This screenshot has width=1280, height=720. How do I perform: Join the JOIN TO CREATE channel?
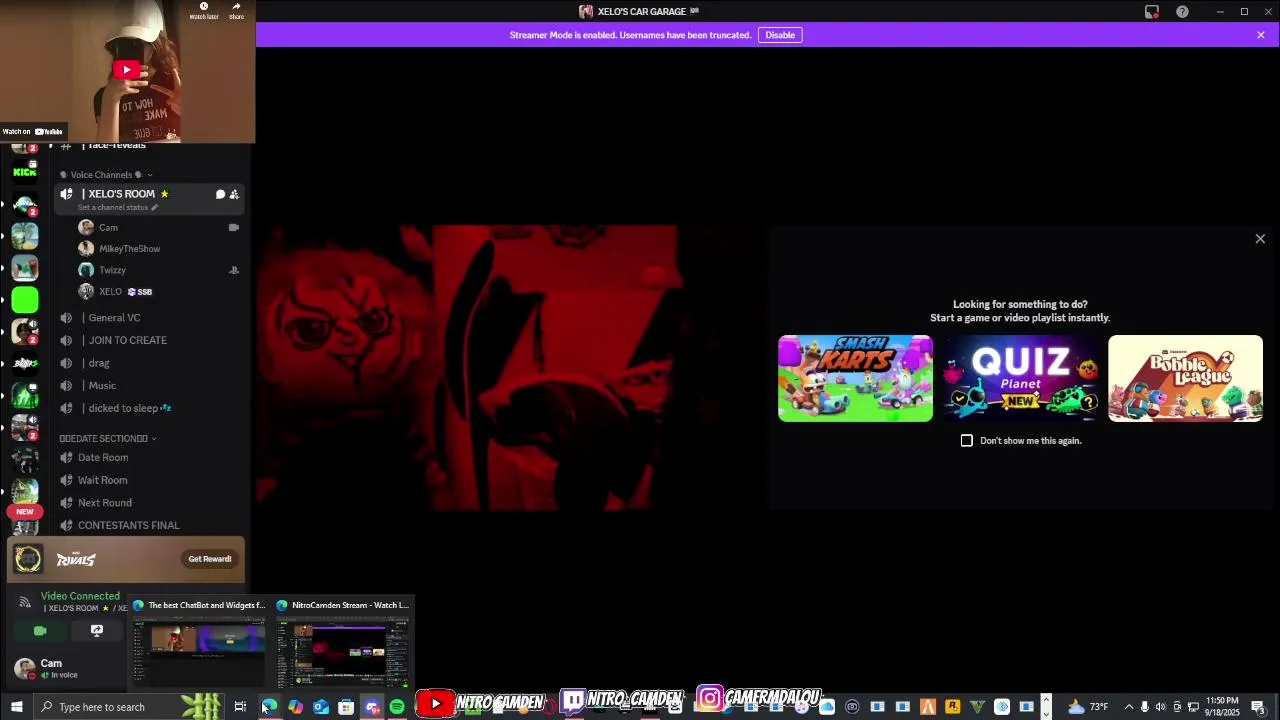pyautogui.click(x=150, y=340)
